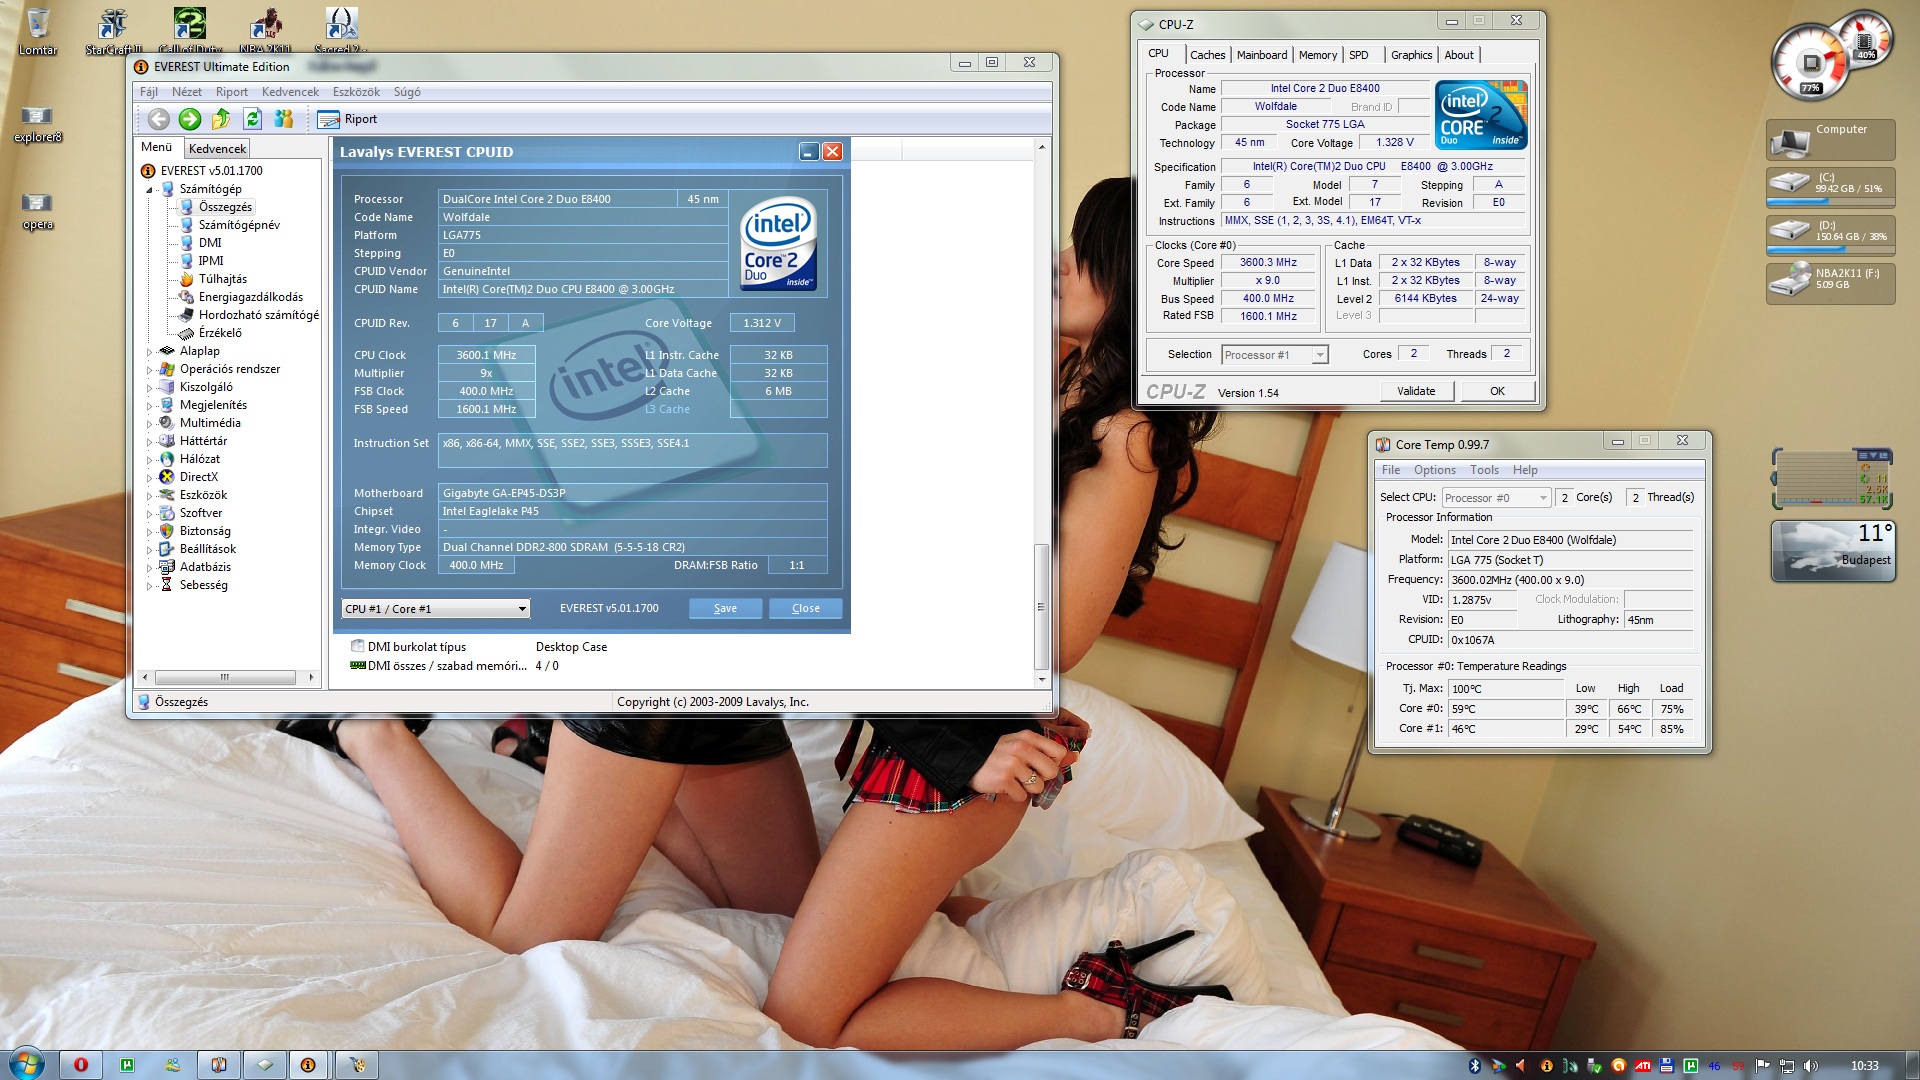The image size is (1920, 1080).
Task: Click CPU-Z OK button
Action: click(x=1497, y=391)
